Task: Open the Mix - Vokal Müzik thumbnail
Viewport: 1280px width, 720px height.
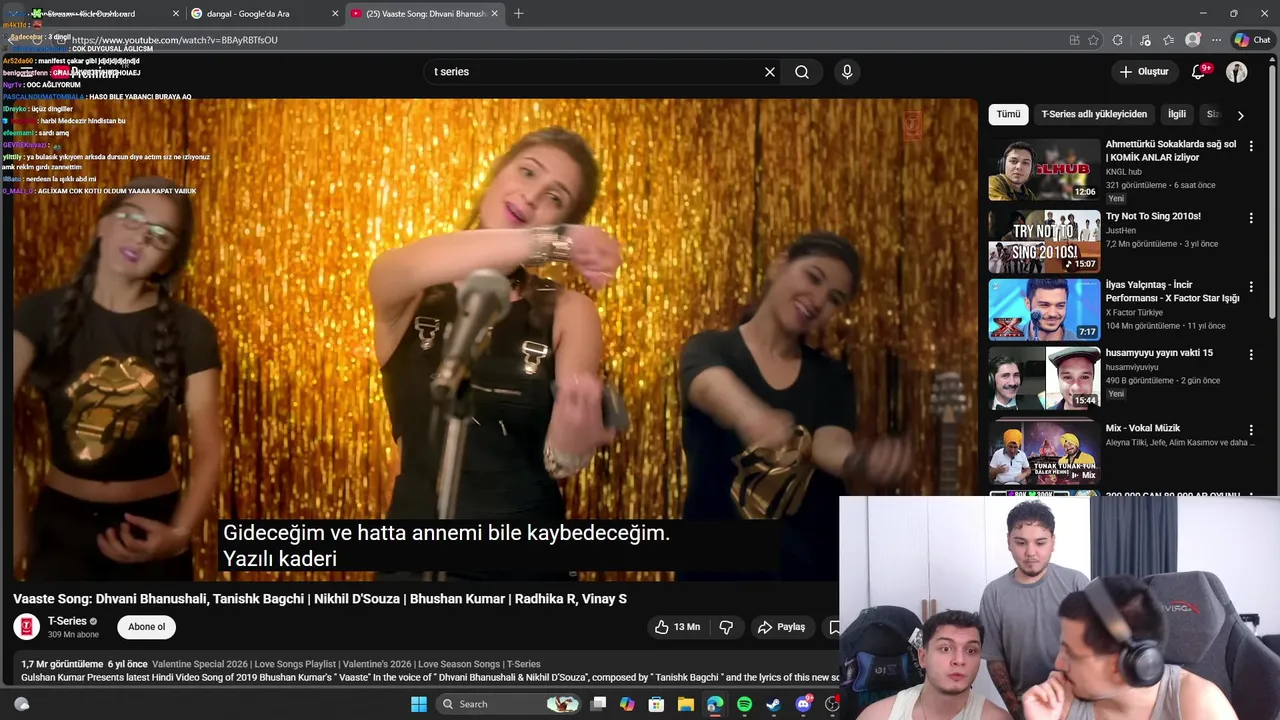Action: tap(1044, 452)
